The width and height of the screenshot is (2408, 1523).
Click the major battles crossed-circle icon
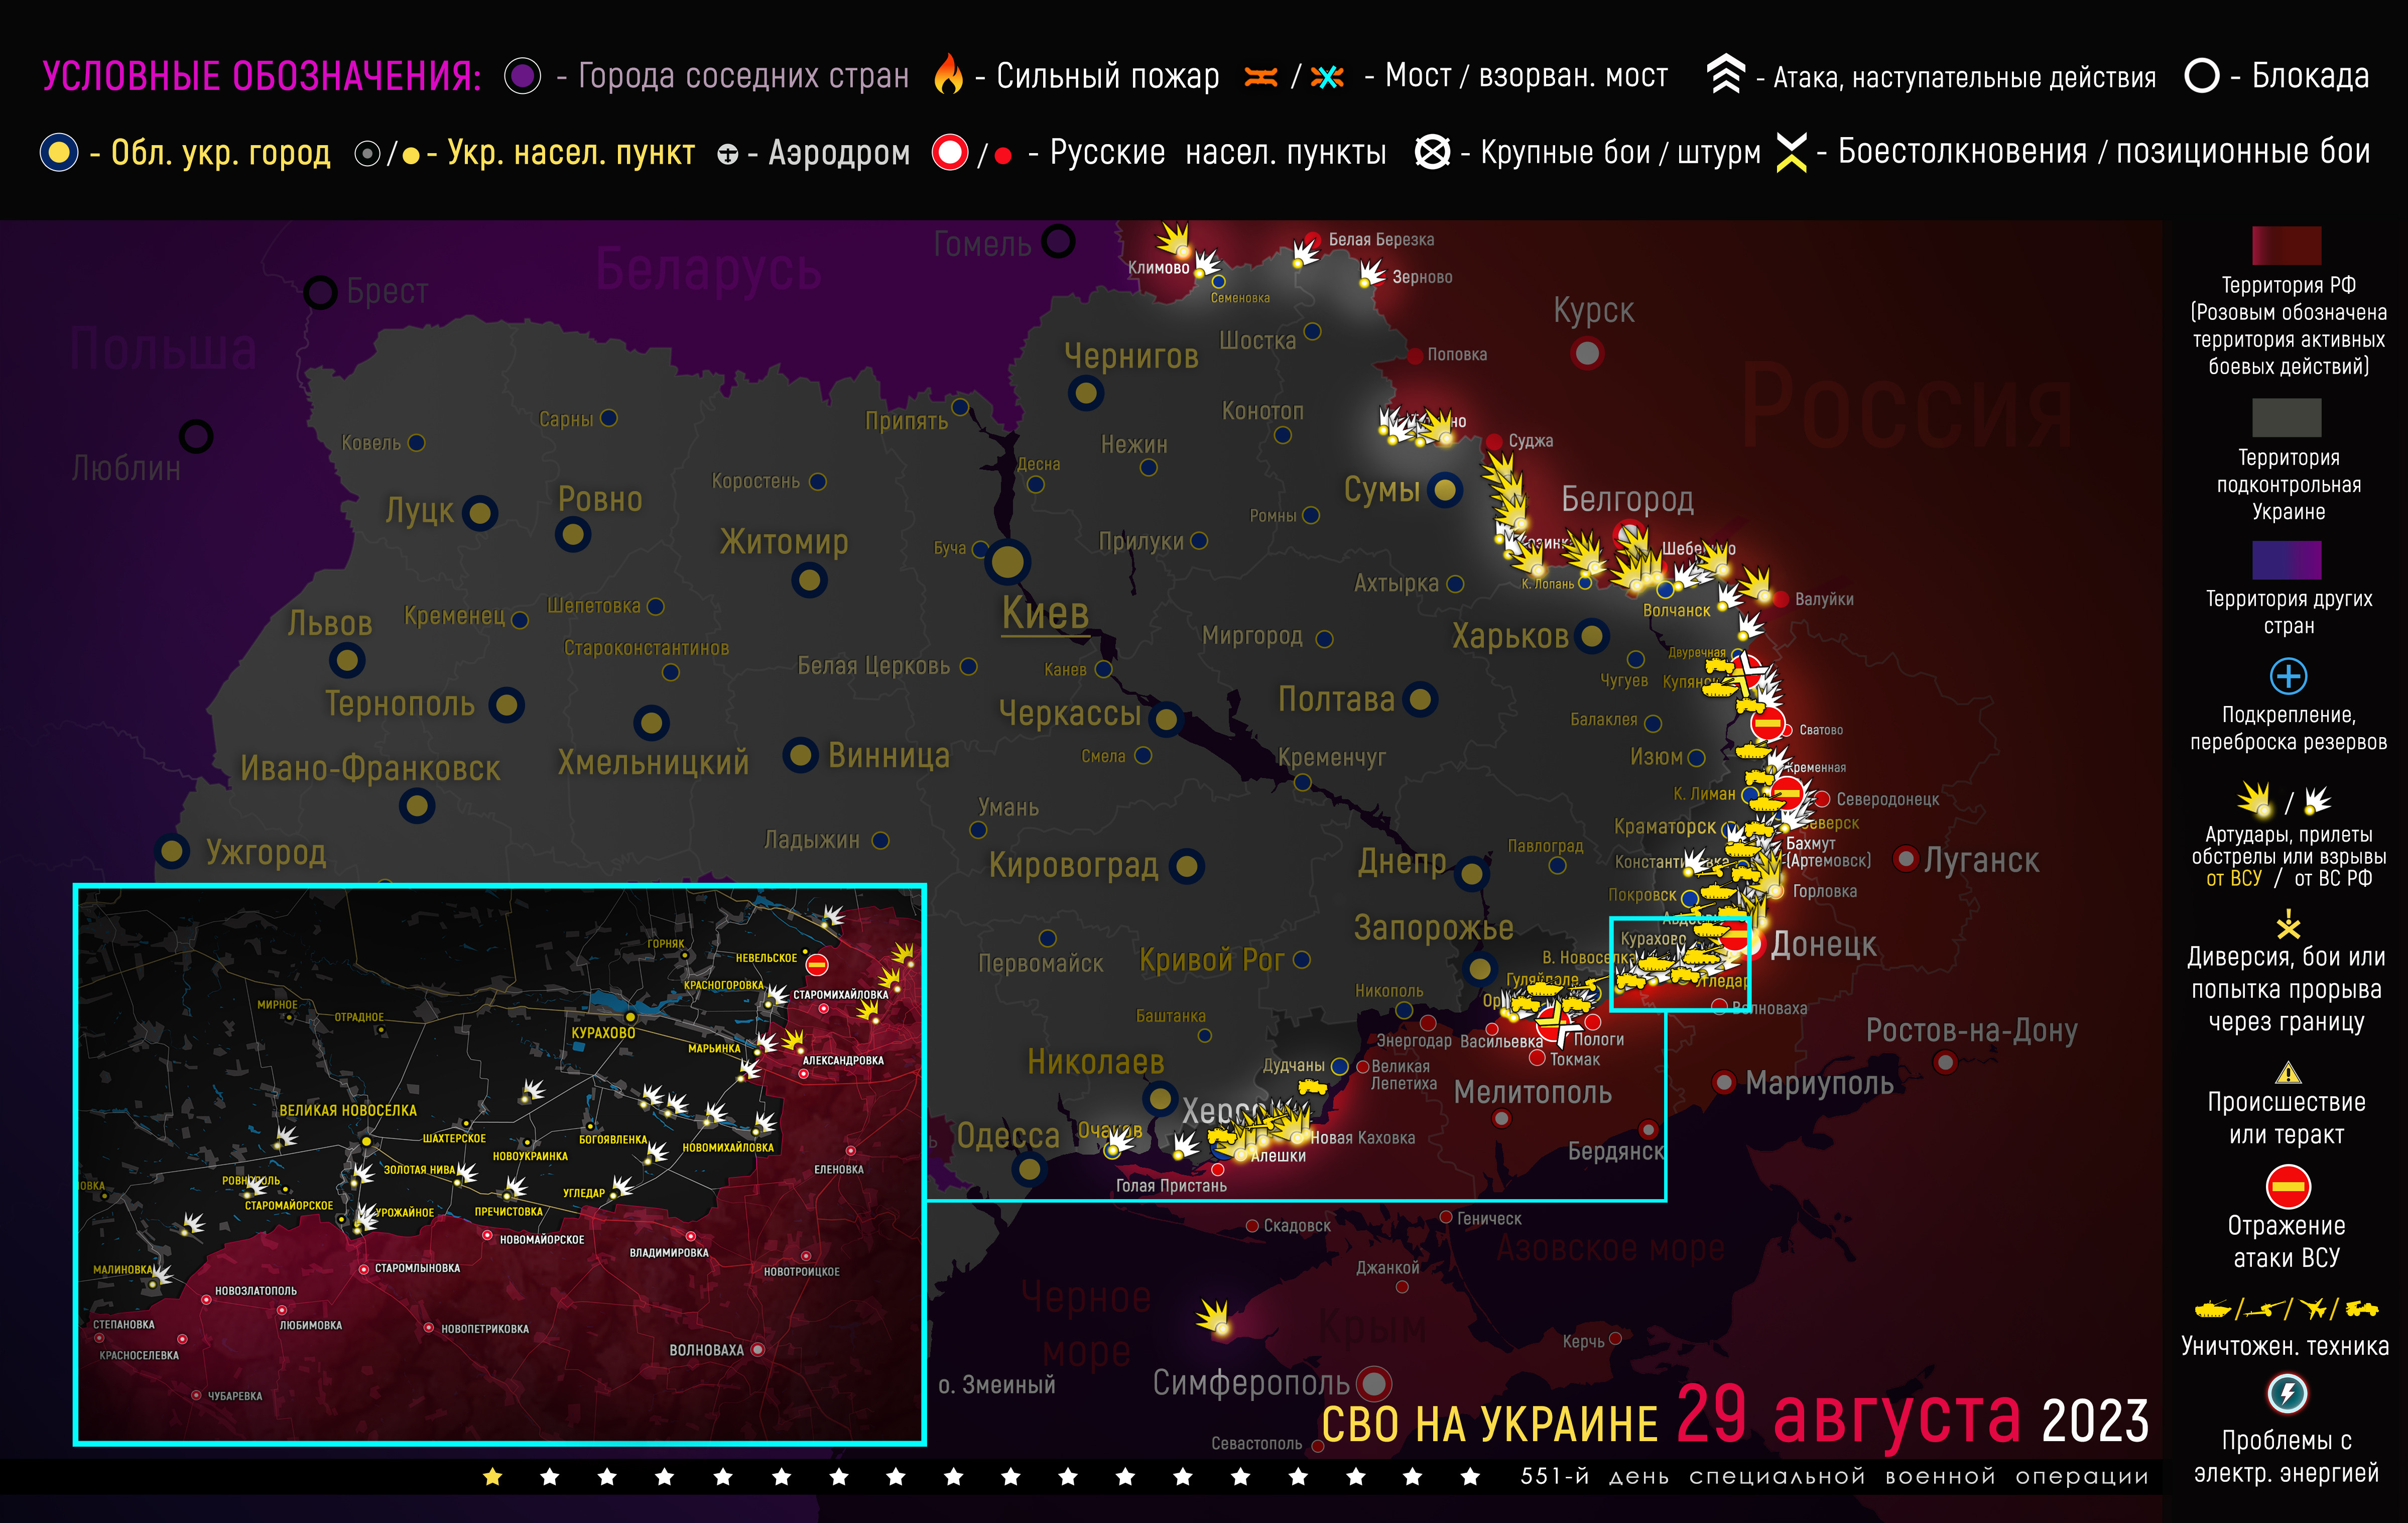point(1432,152)
